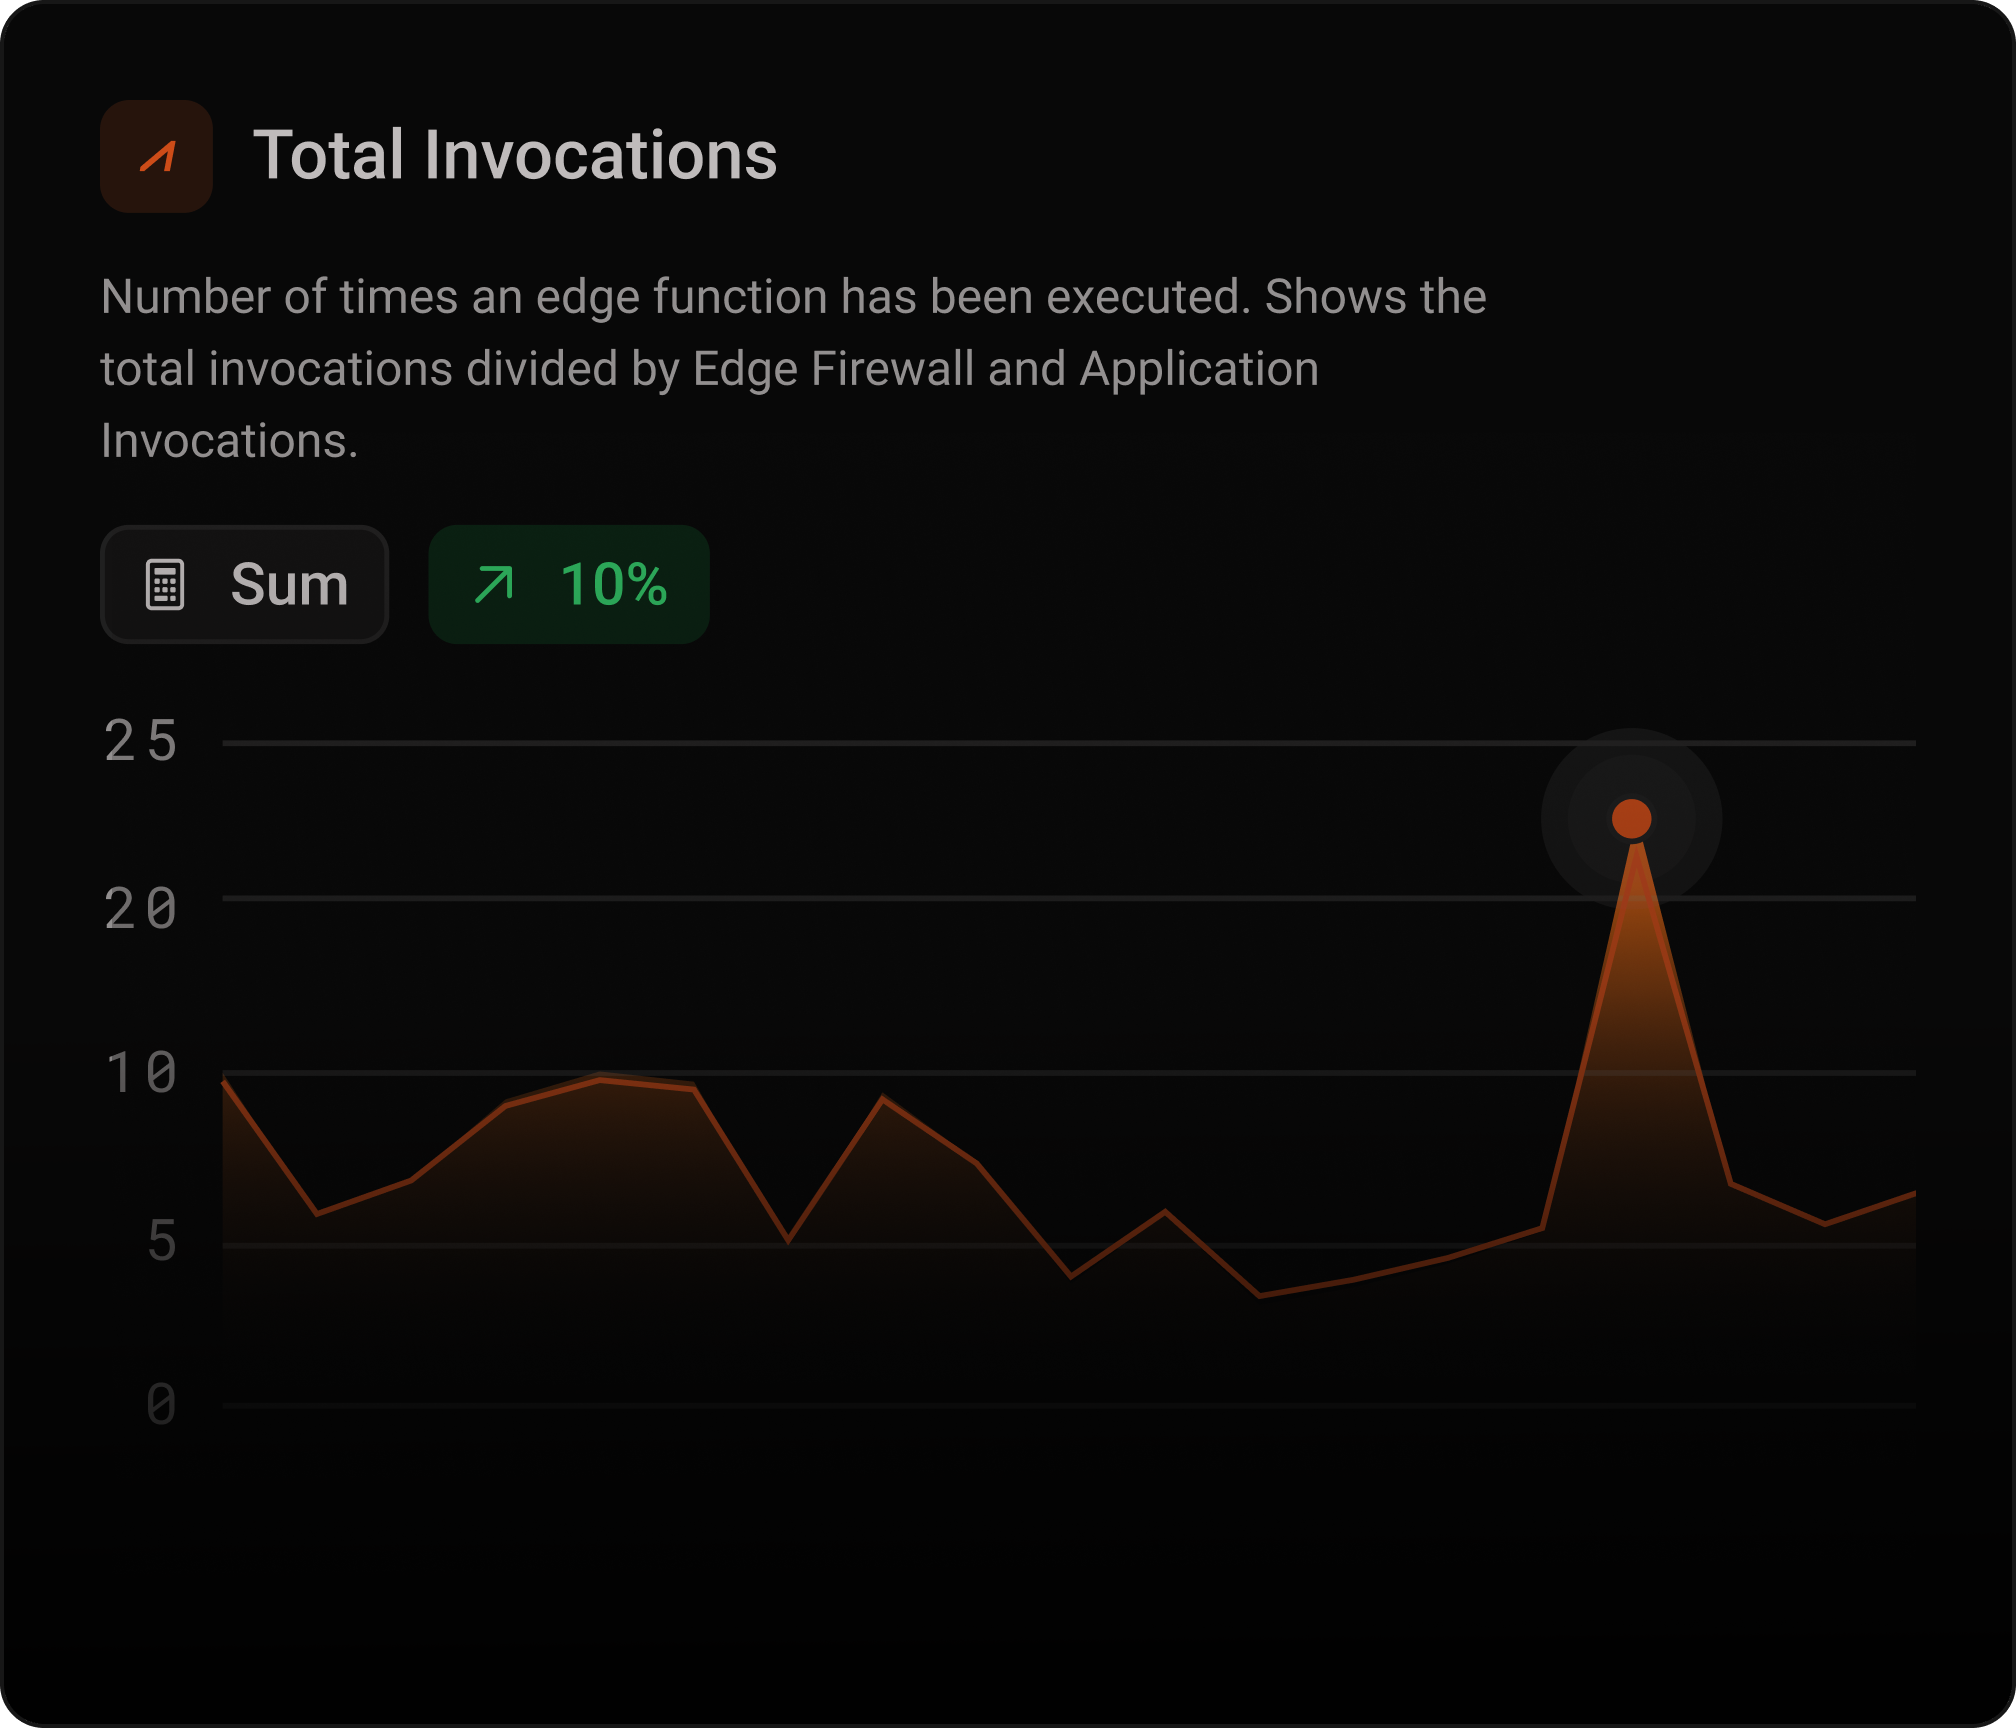Click the green upward trend arrow
2016x1728 pixels.
[493, 585]
